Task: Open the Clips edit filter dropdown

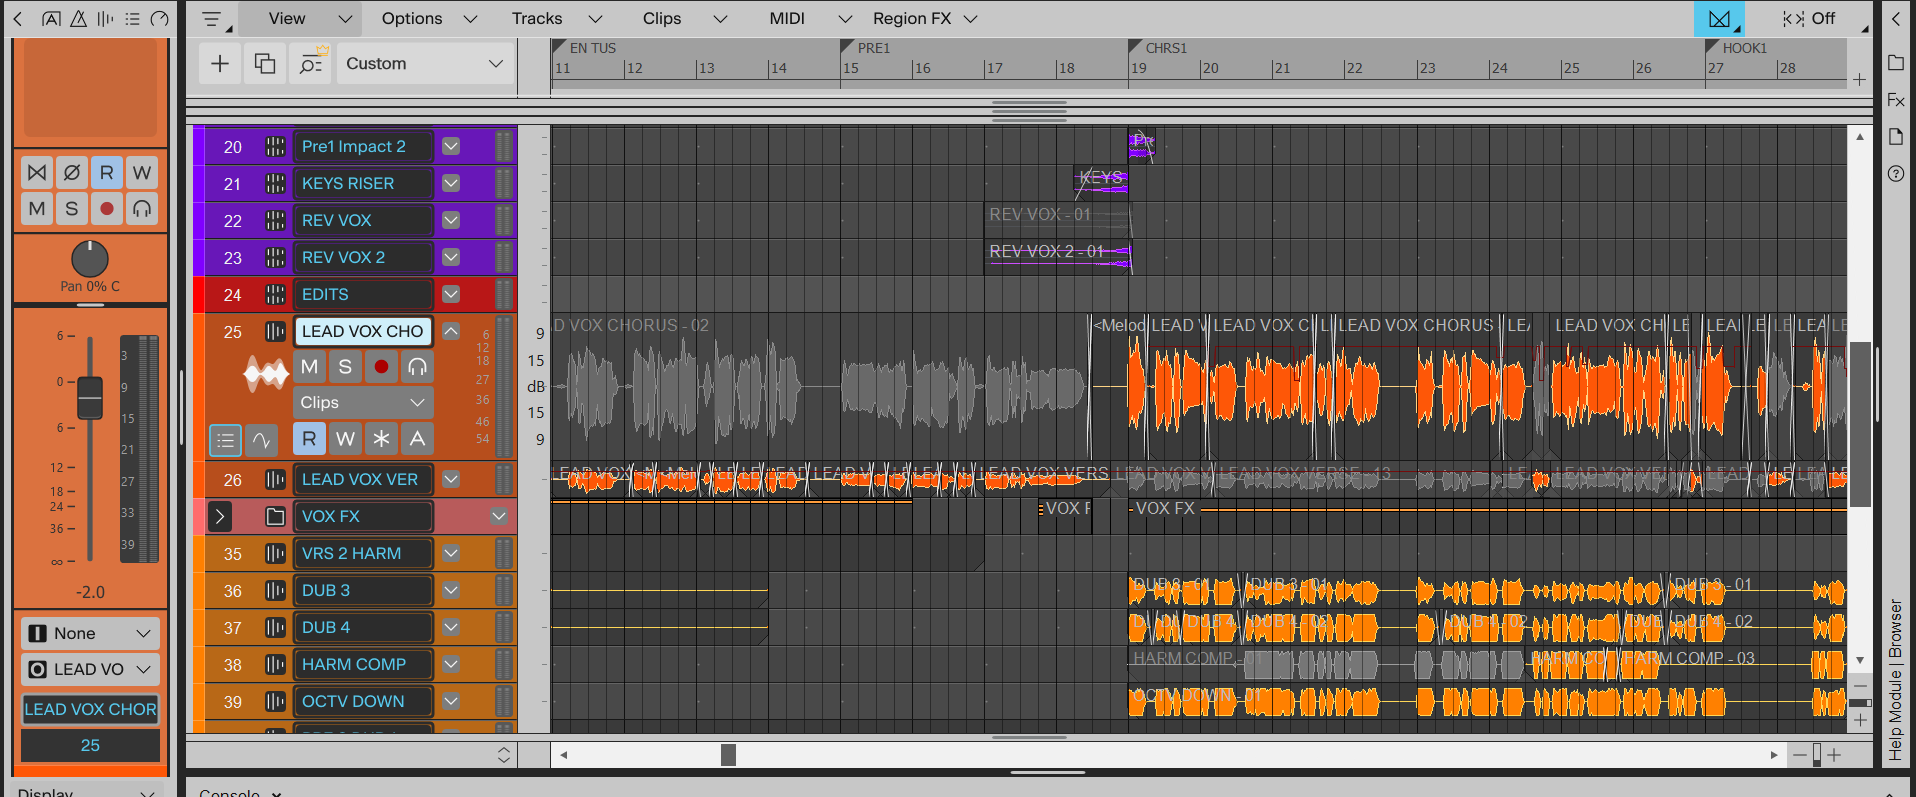Action: click(x=363, y=403)
